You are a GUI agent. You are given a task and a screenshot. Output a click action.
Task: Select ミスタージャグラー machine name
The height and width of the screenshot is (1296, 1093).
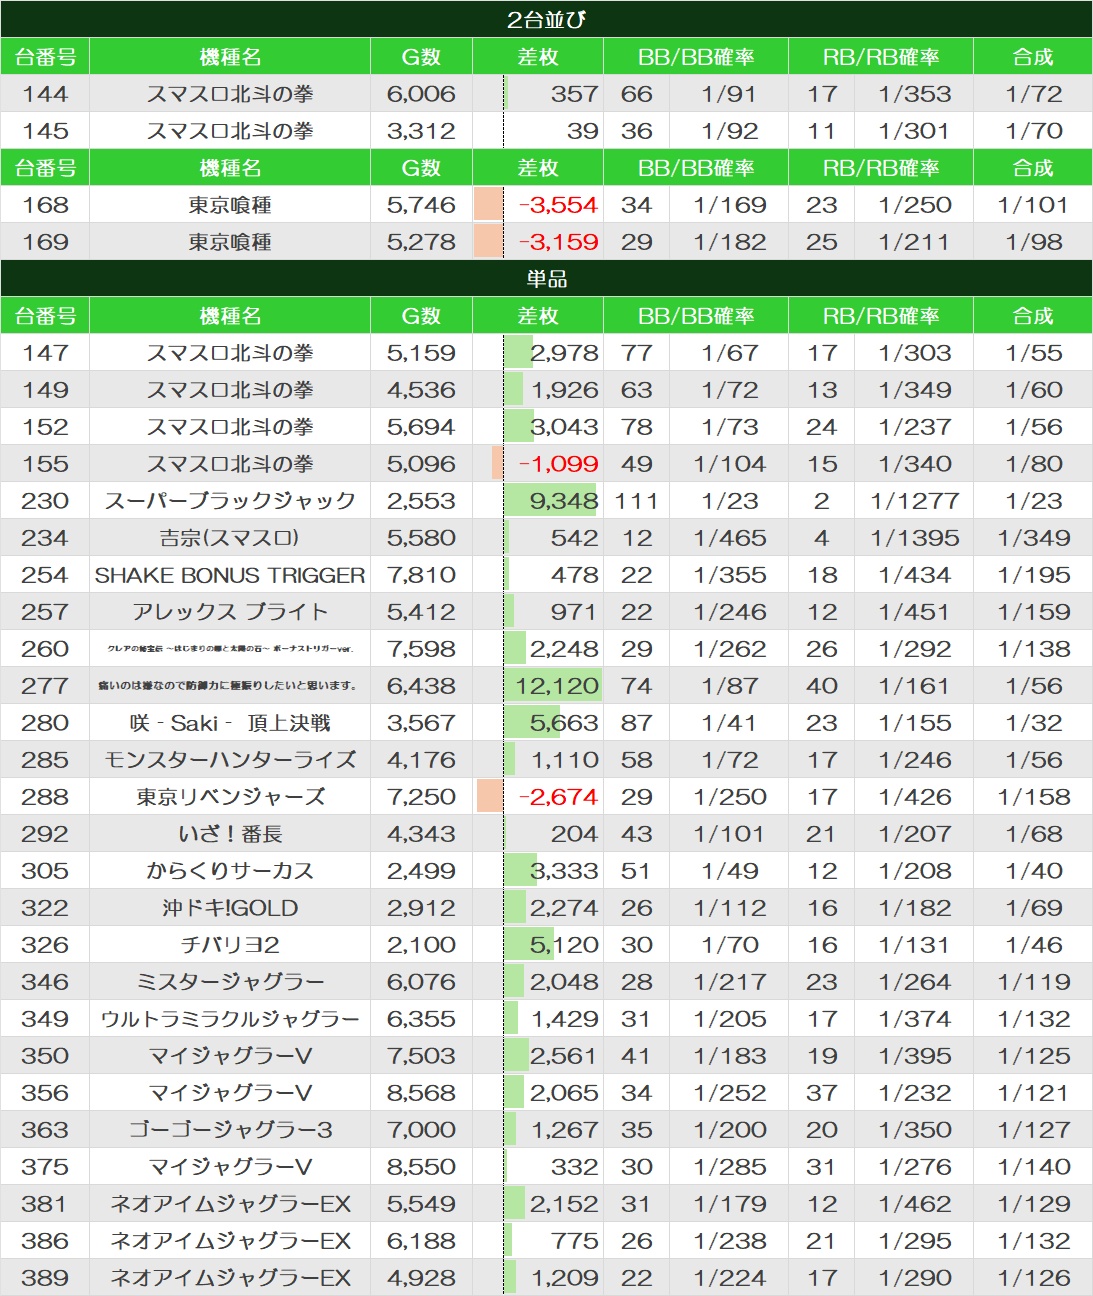[x=230, y=982]
